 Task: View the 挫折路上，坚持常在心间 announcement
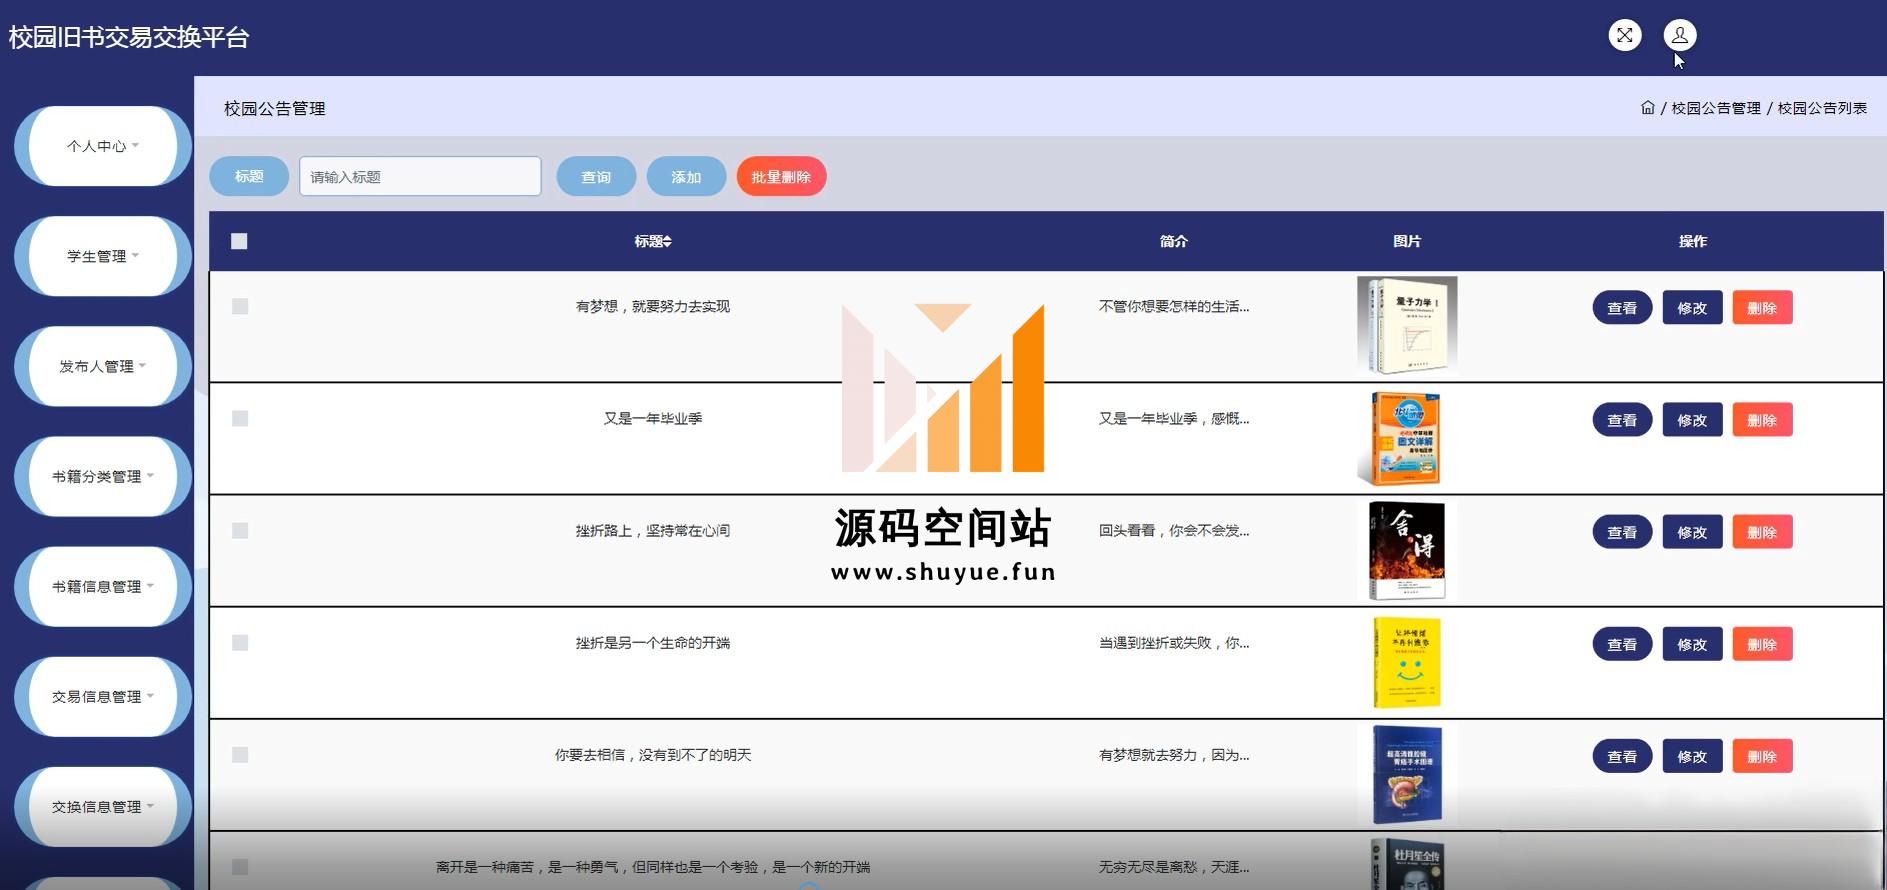click(1622, 532)
